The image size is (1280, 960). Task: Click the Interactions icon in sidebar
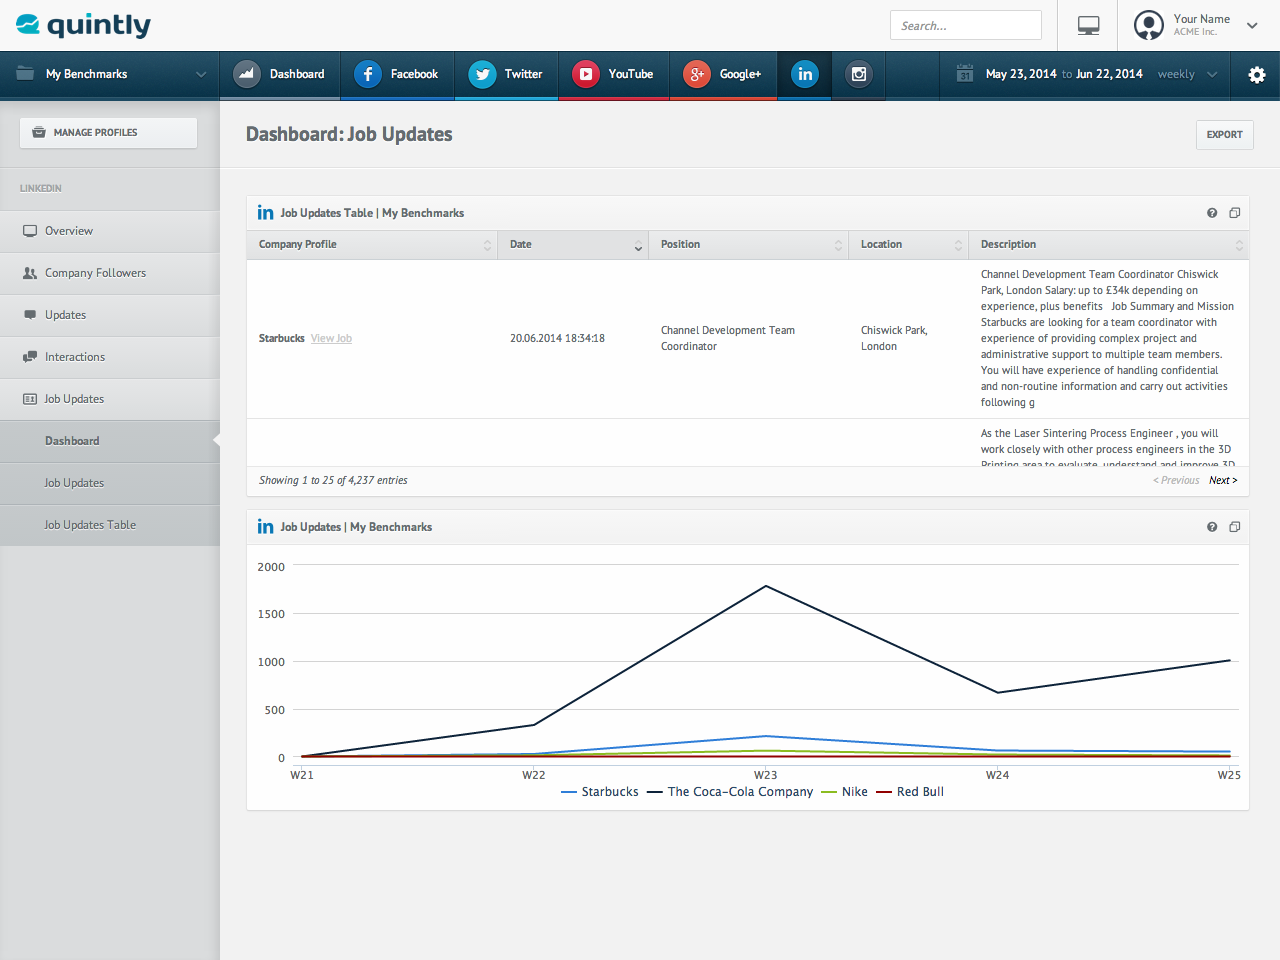[x=30, y=357]
